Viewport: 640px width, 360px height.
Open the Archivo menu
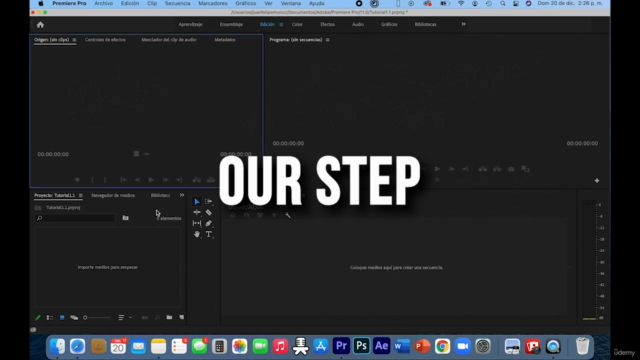[x=104, y=3]
